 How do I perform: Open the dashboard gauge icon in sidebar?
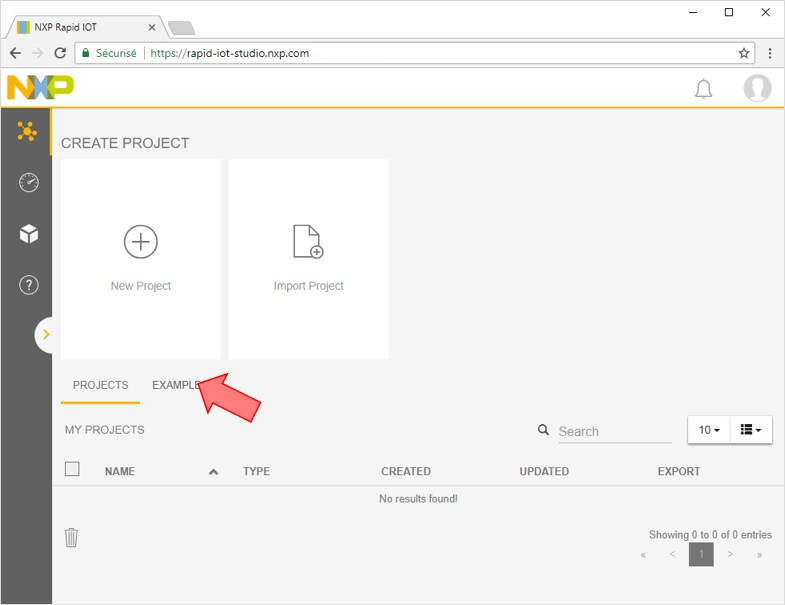[x=28, y=183]
